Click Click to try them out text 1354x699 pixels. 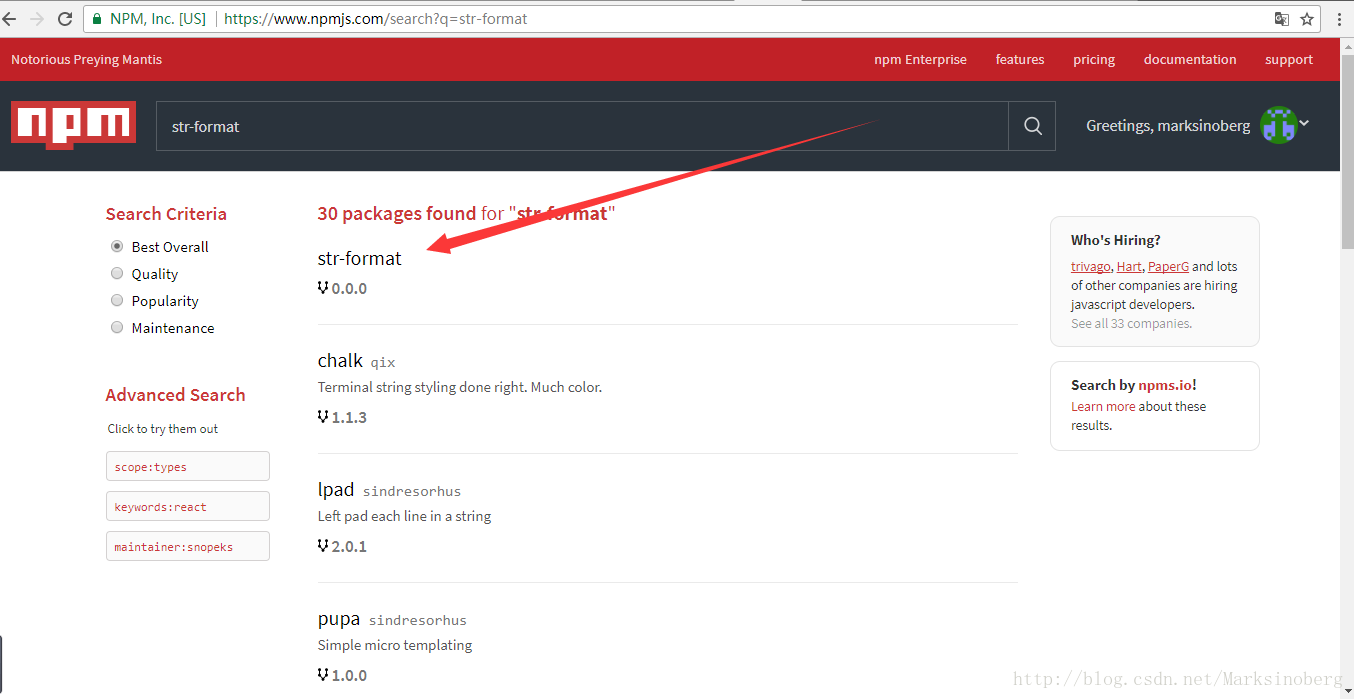click(x=163, y=429)
